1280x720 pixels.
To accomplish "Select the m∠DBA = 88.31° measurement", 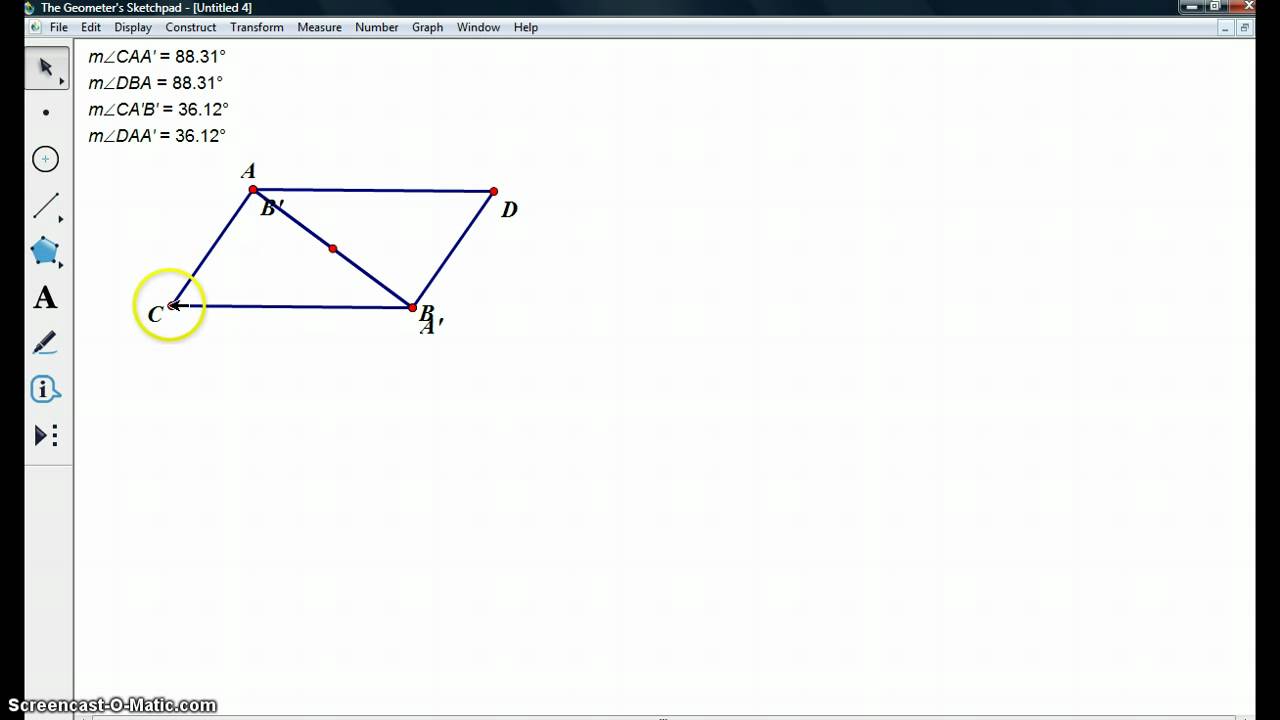I will pyautogui.click(x=155, y=83).
